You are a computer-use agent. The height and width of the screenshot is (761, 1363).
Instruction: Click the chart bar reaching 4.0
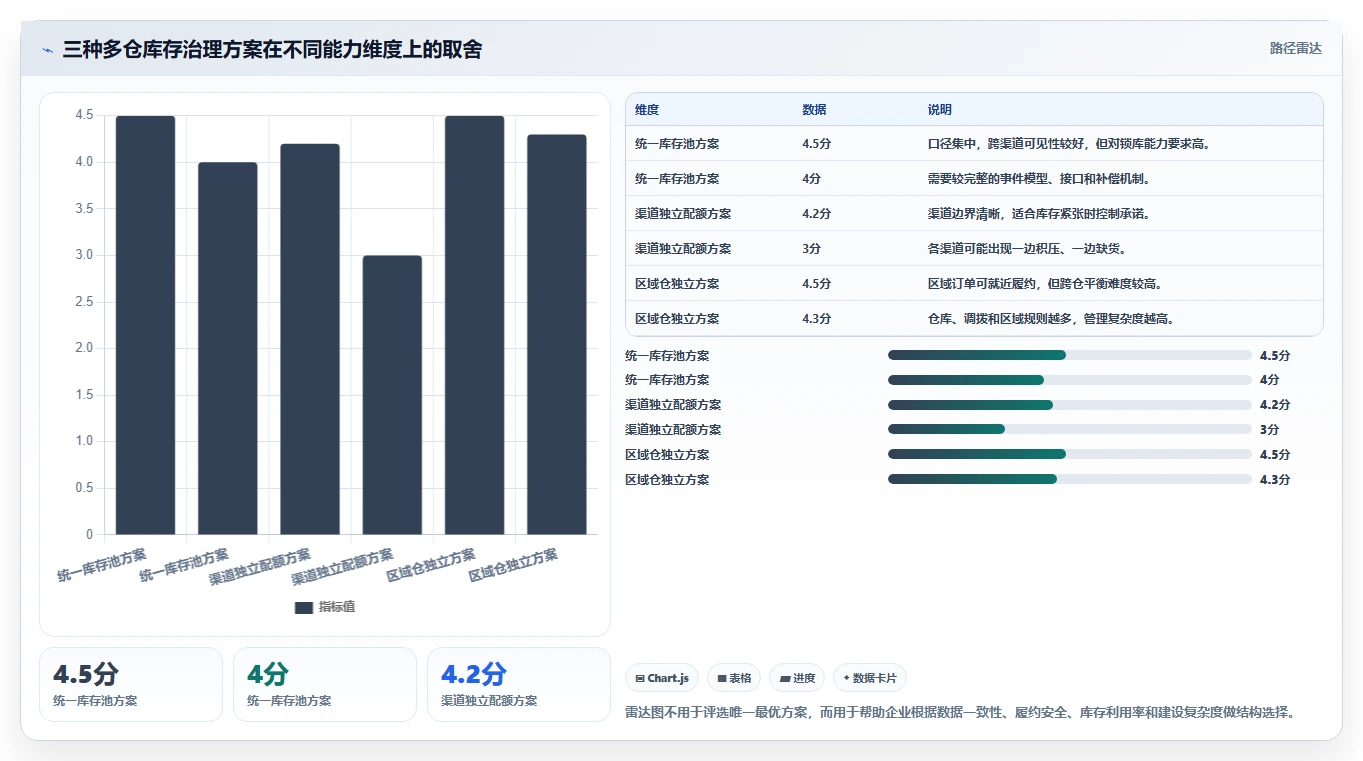coord(228,348)
